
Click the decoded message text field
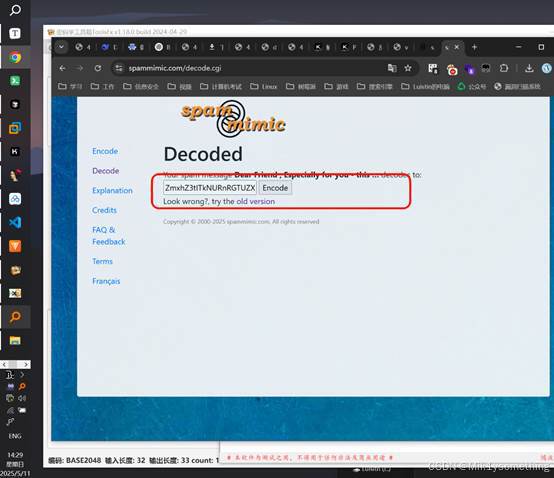click(x=210, y=188)
